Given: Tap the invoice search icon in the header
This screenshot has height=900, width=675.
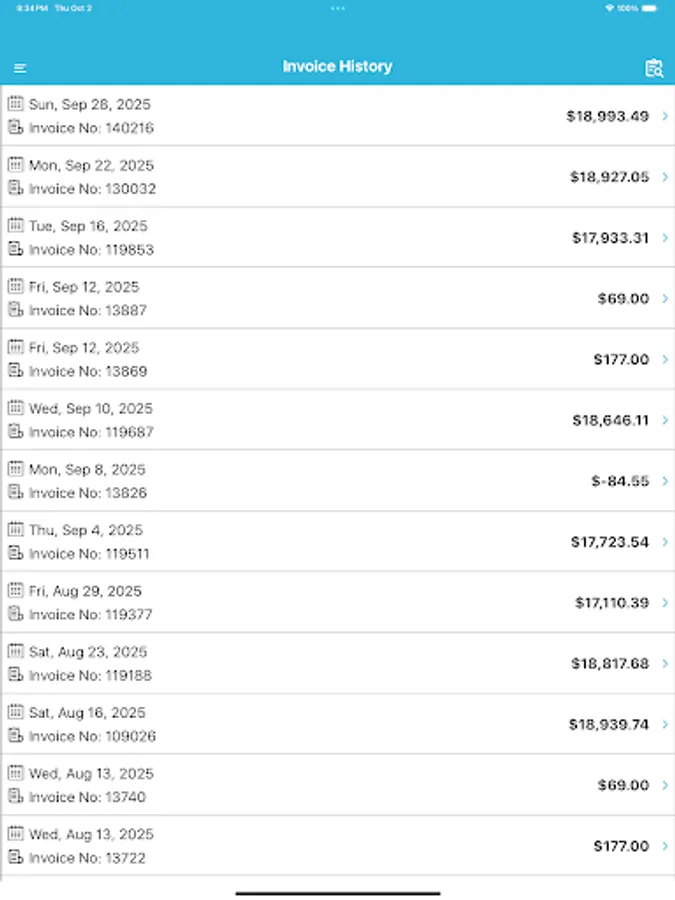Looking at the screenshot, I should (654, 67).
